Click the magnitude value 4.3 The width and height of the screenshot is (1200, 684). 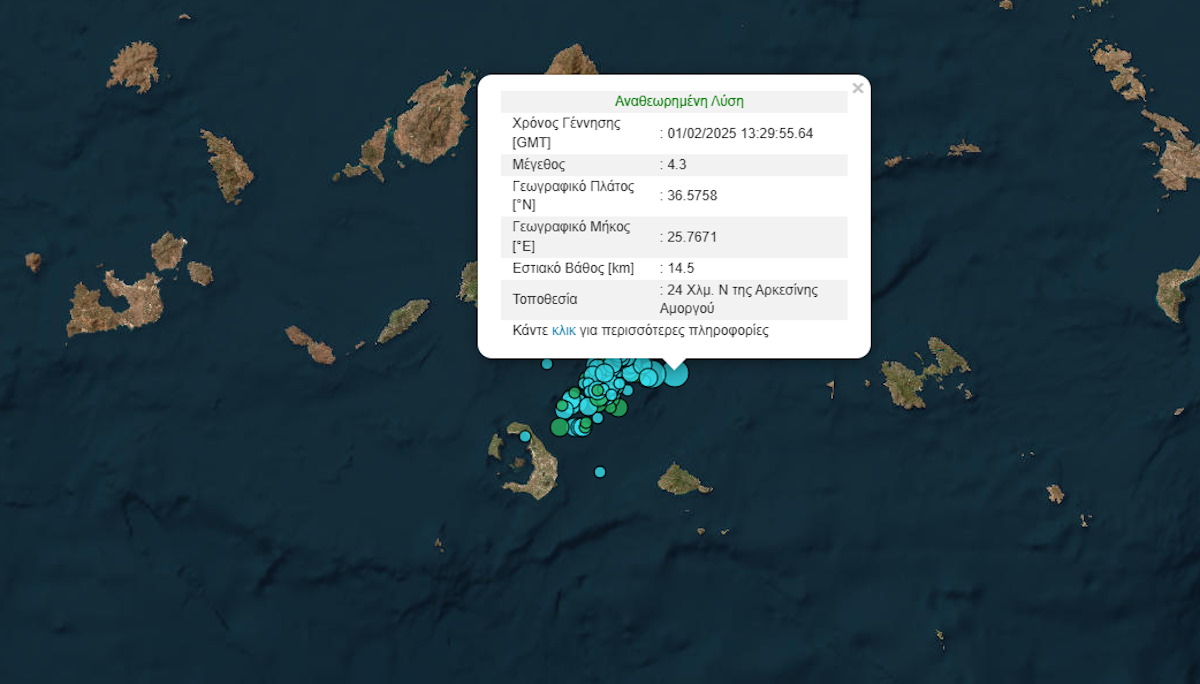(677, 164)
